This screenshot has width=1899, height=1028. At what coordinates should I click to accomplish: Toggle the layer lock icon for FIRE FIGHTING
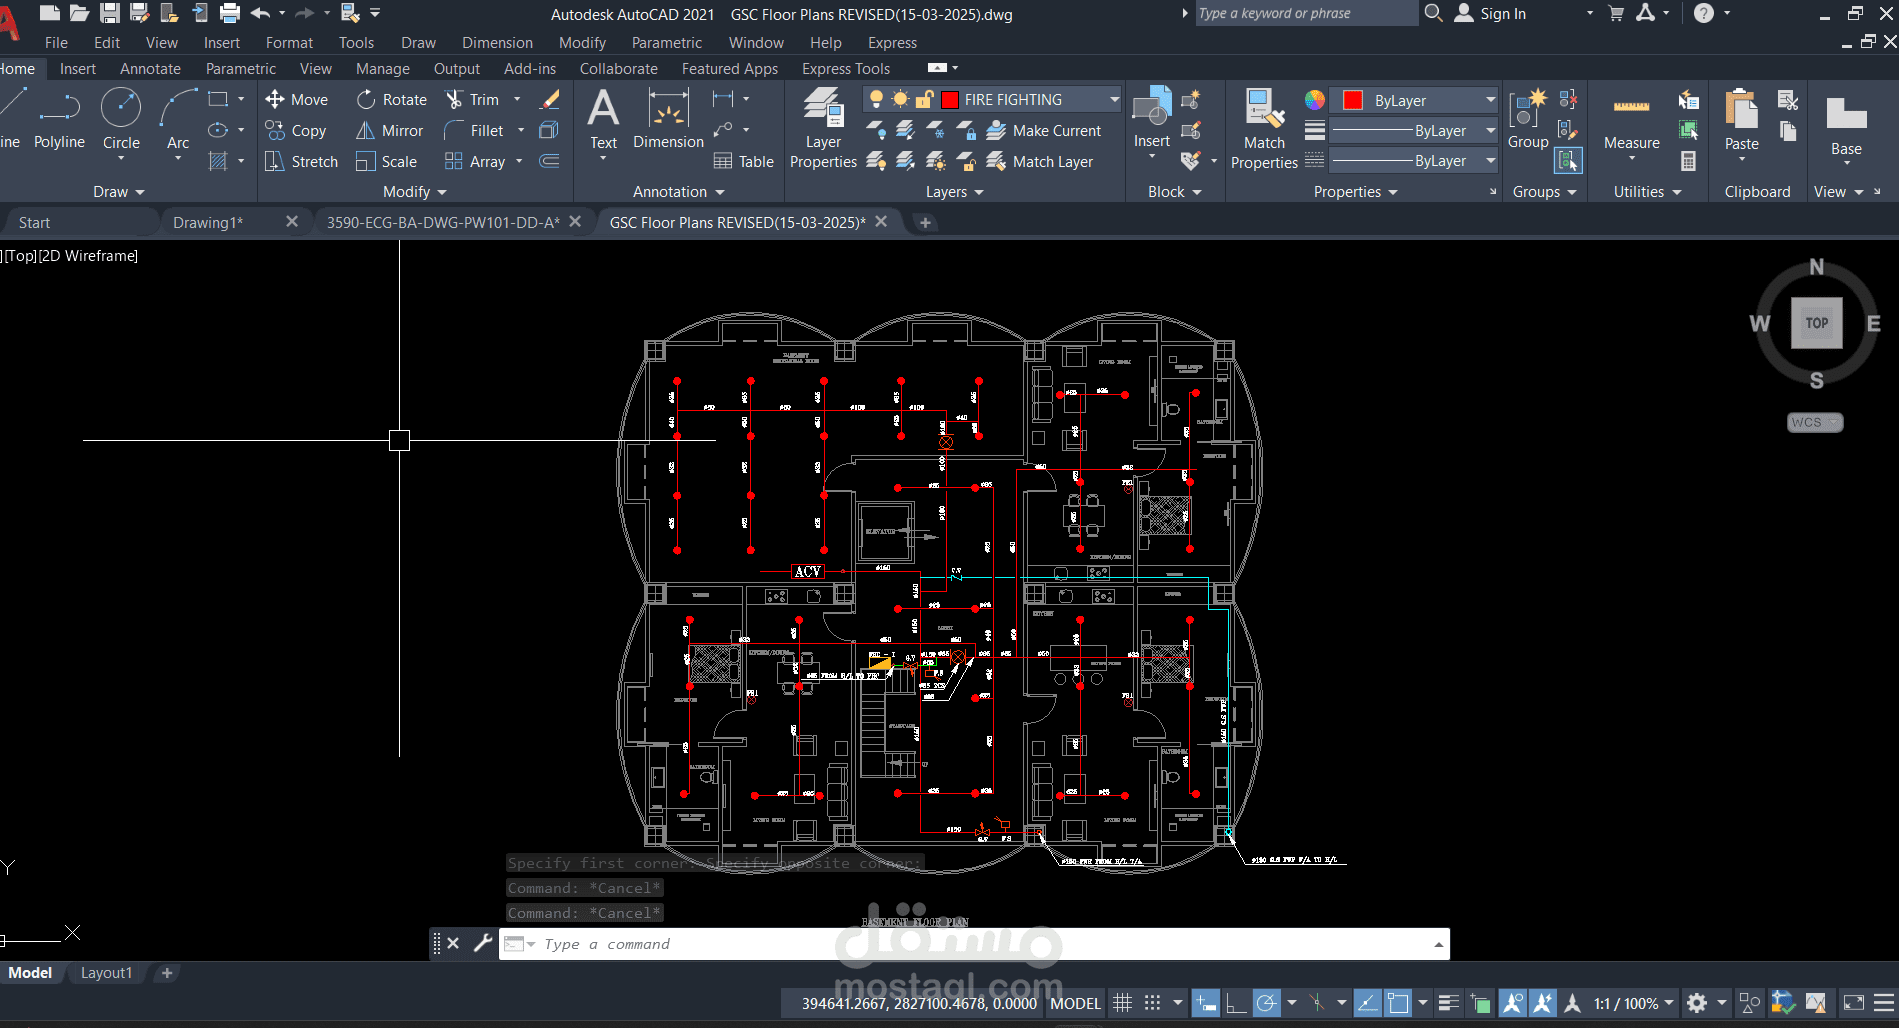[925, 99]
